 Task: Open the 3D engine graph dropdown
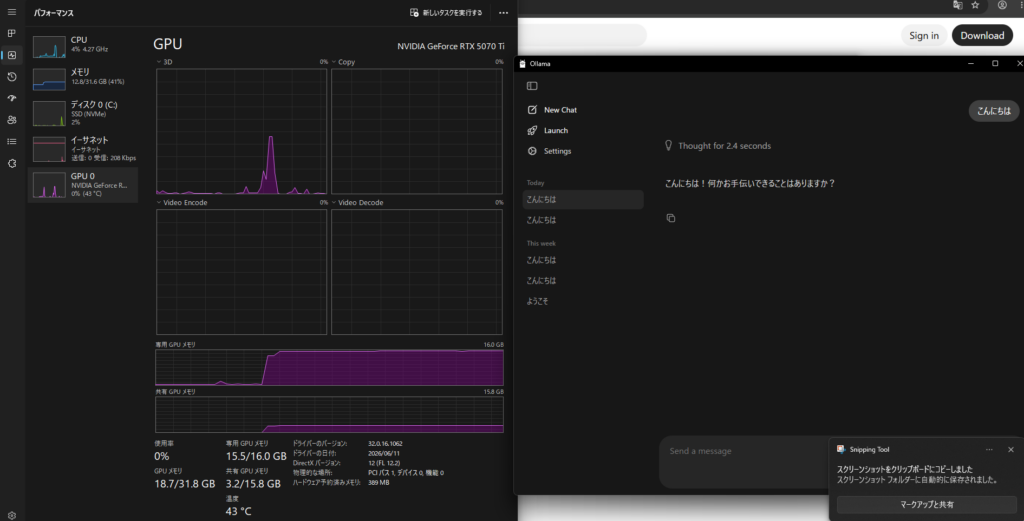[159, 62]
